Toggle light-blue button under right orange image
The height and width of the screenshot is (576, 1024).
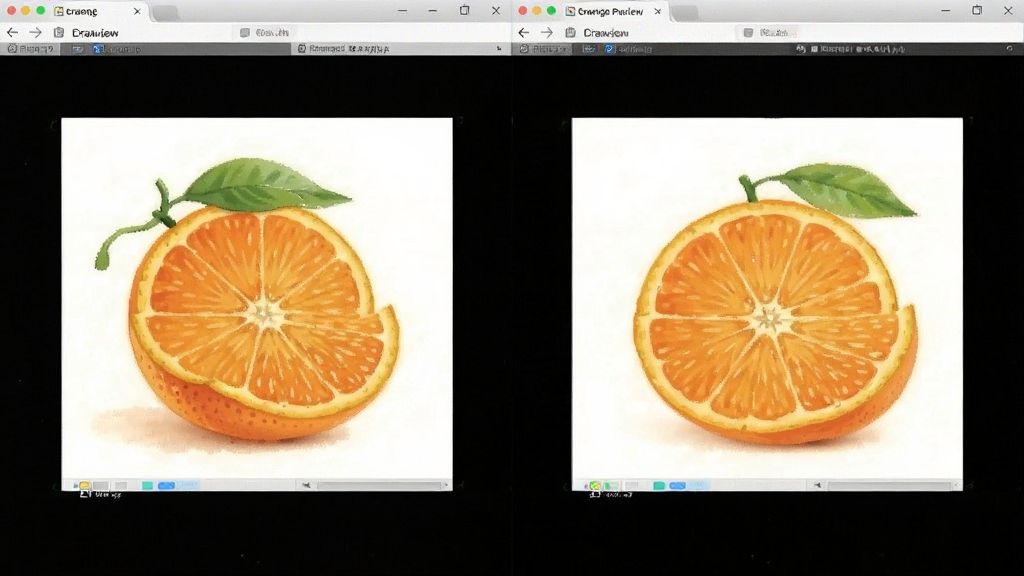[698, 485]
